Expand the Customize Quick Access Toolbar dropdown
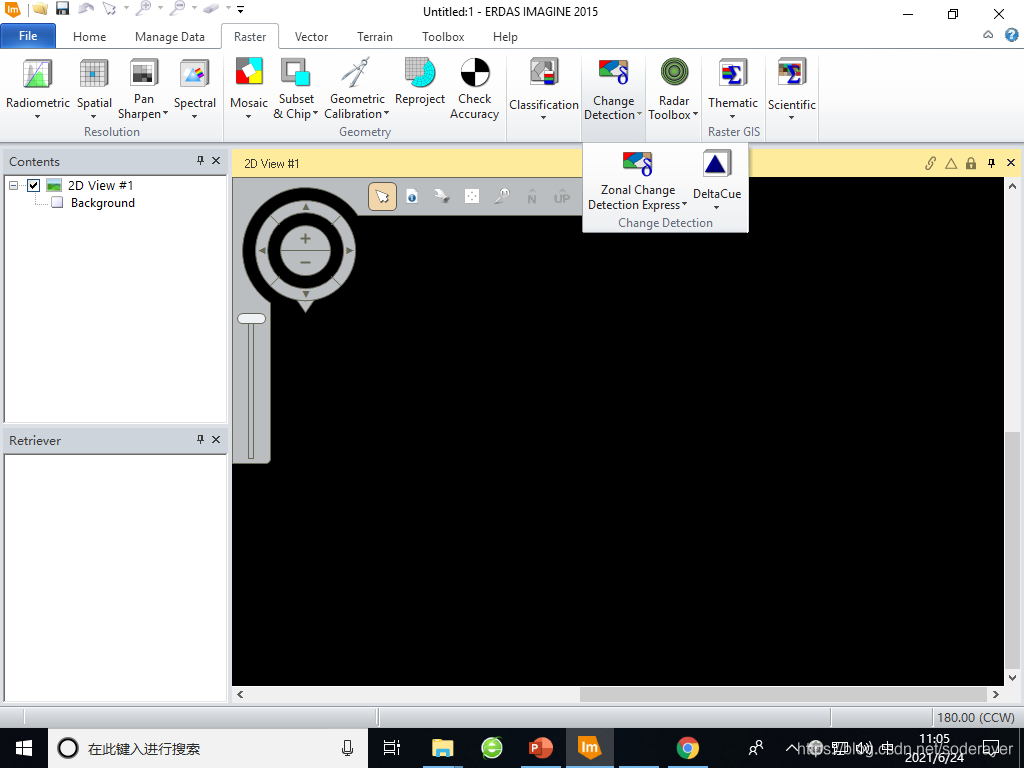The height and width of the screenshot is (768, 1024). click(240, 9)
